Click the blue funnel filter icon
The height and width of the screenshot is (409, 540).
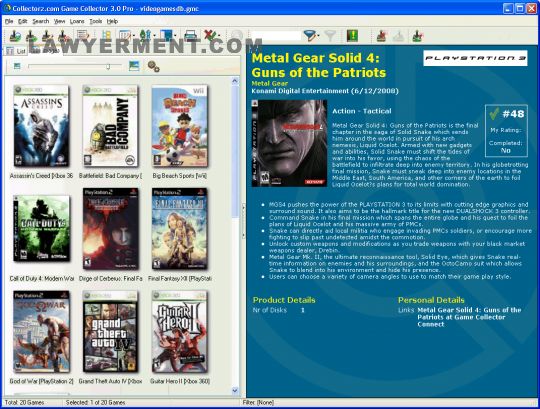309,35
